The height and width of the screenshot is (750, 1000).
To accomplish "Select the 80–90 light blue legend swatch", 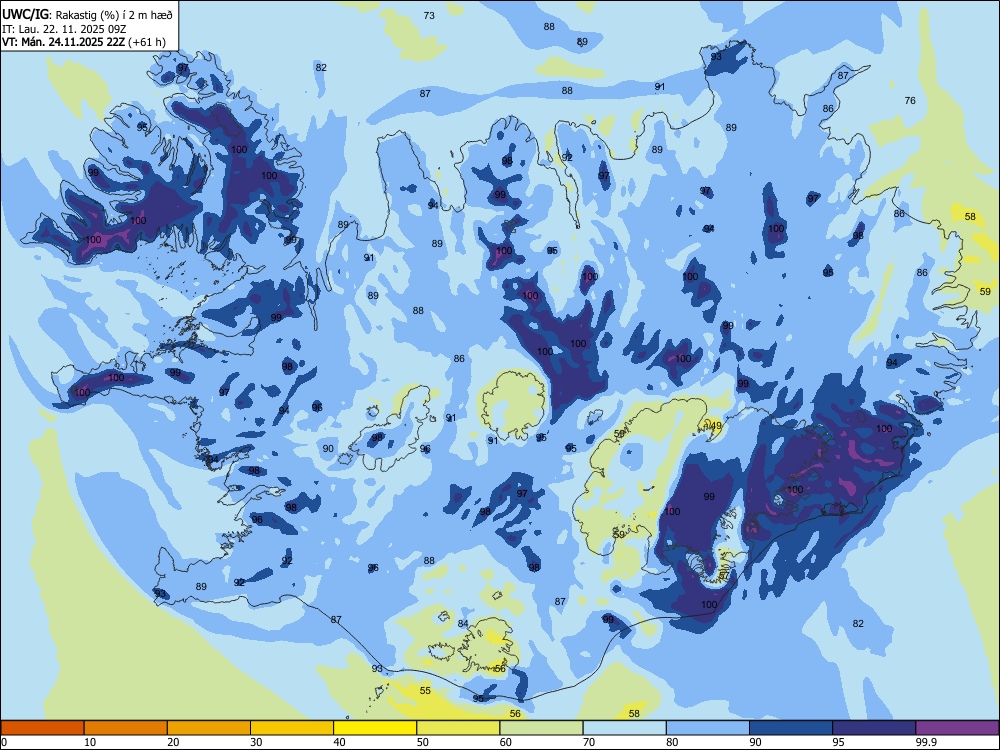I will tap(708, 728).
